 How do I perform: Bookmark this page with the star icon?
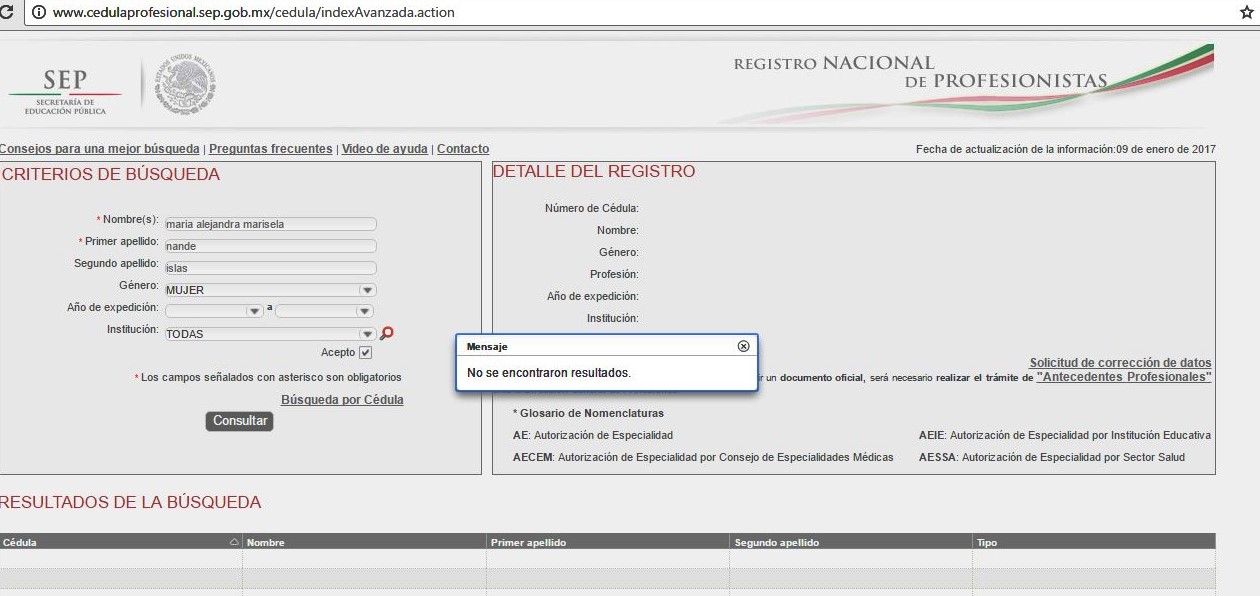click(x=1246, y=13)
